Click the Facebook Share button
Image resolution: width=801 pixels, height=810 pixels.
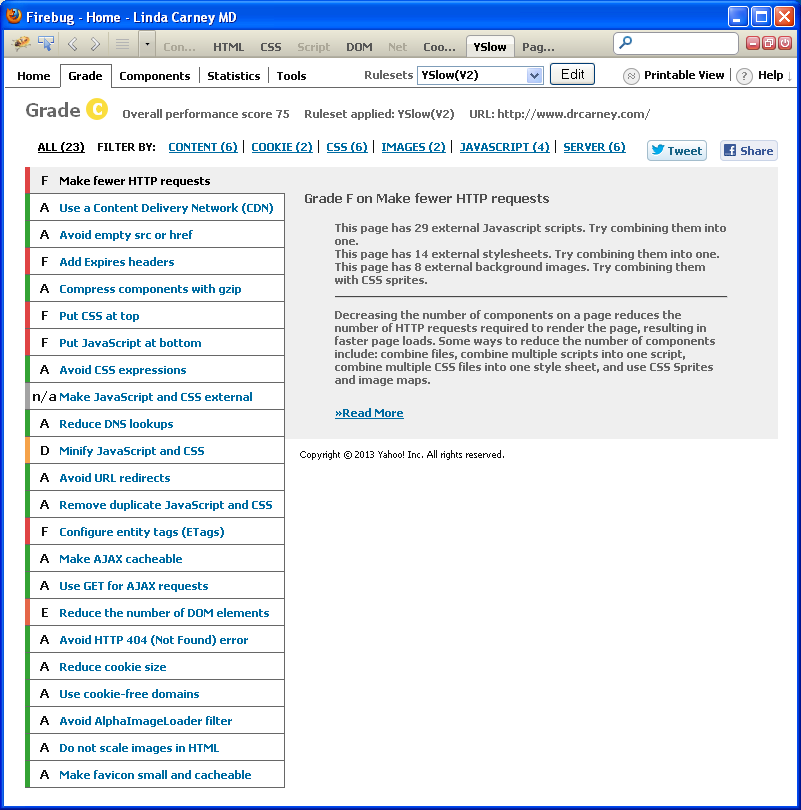[749, 151]
